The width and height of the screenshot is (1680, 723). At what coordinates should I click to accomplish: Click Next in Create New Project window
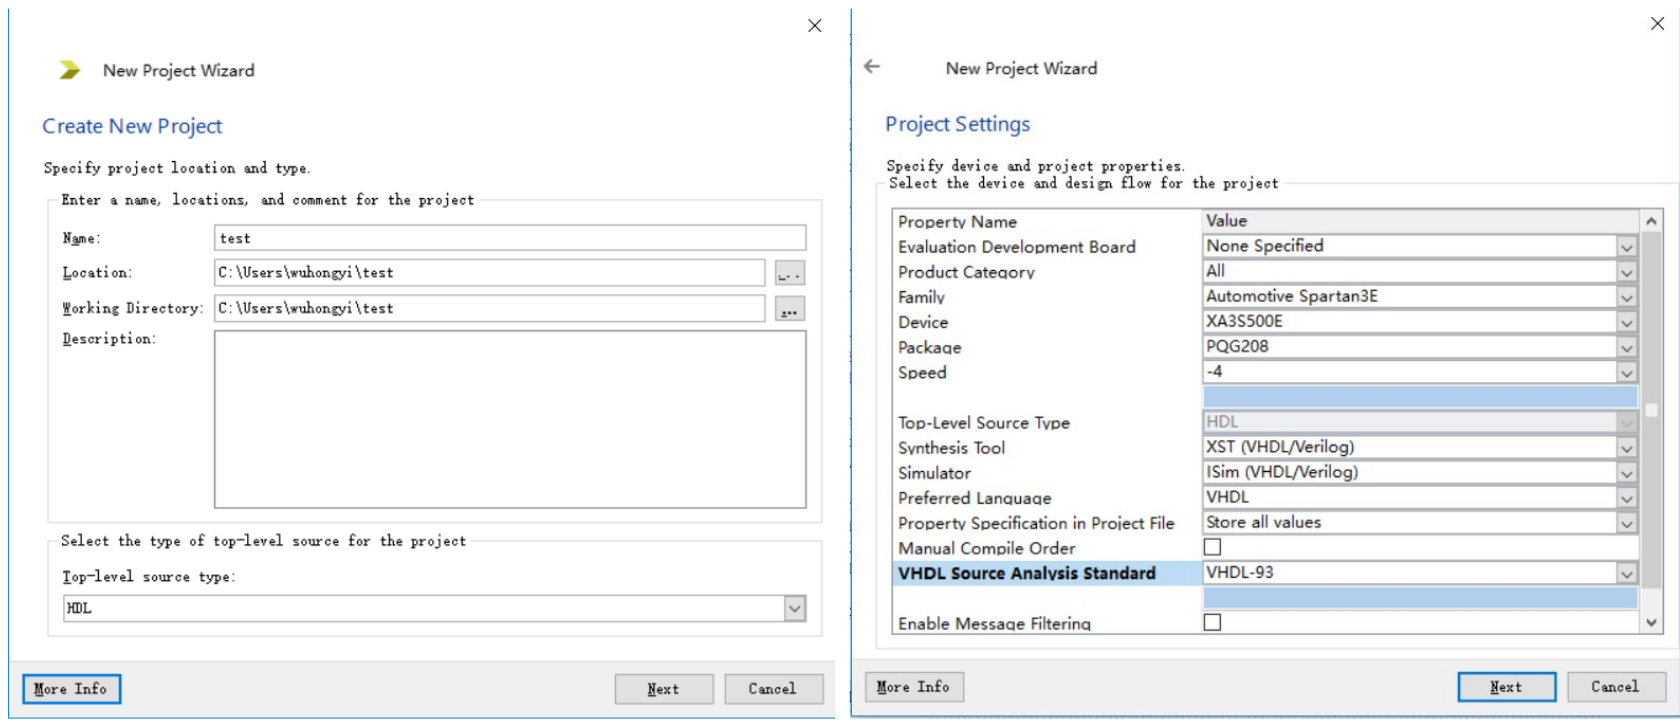point(664,688)
